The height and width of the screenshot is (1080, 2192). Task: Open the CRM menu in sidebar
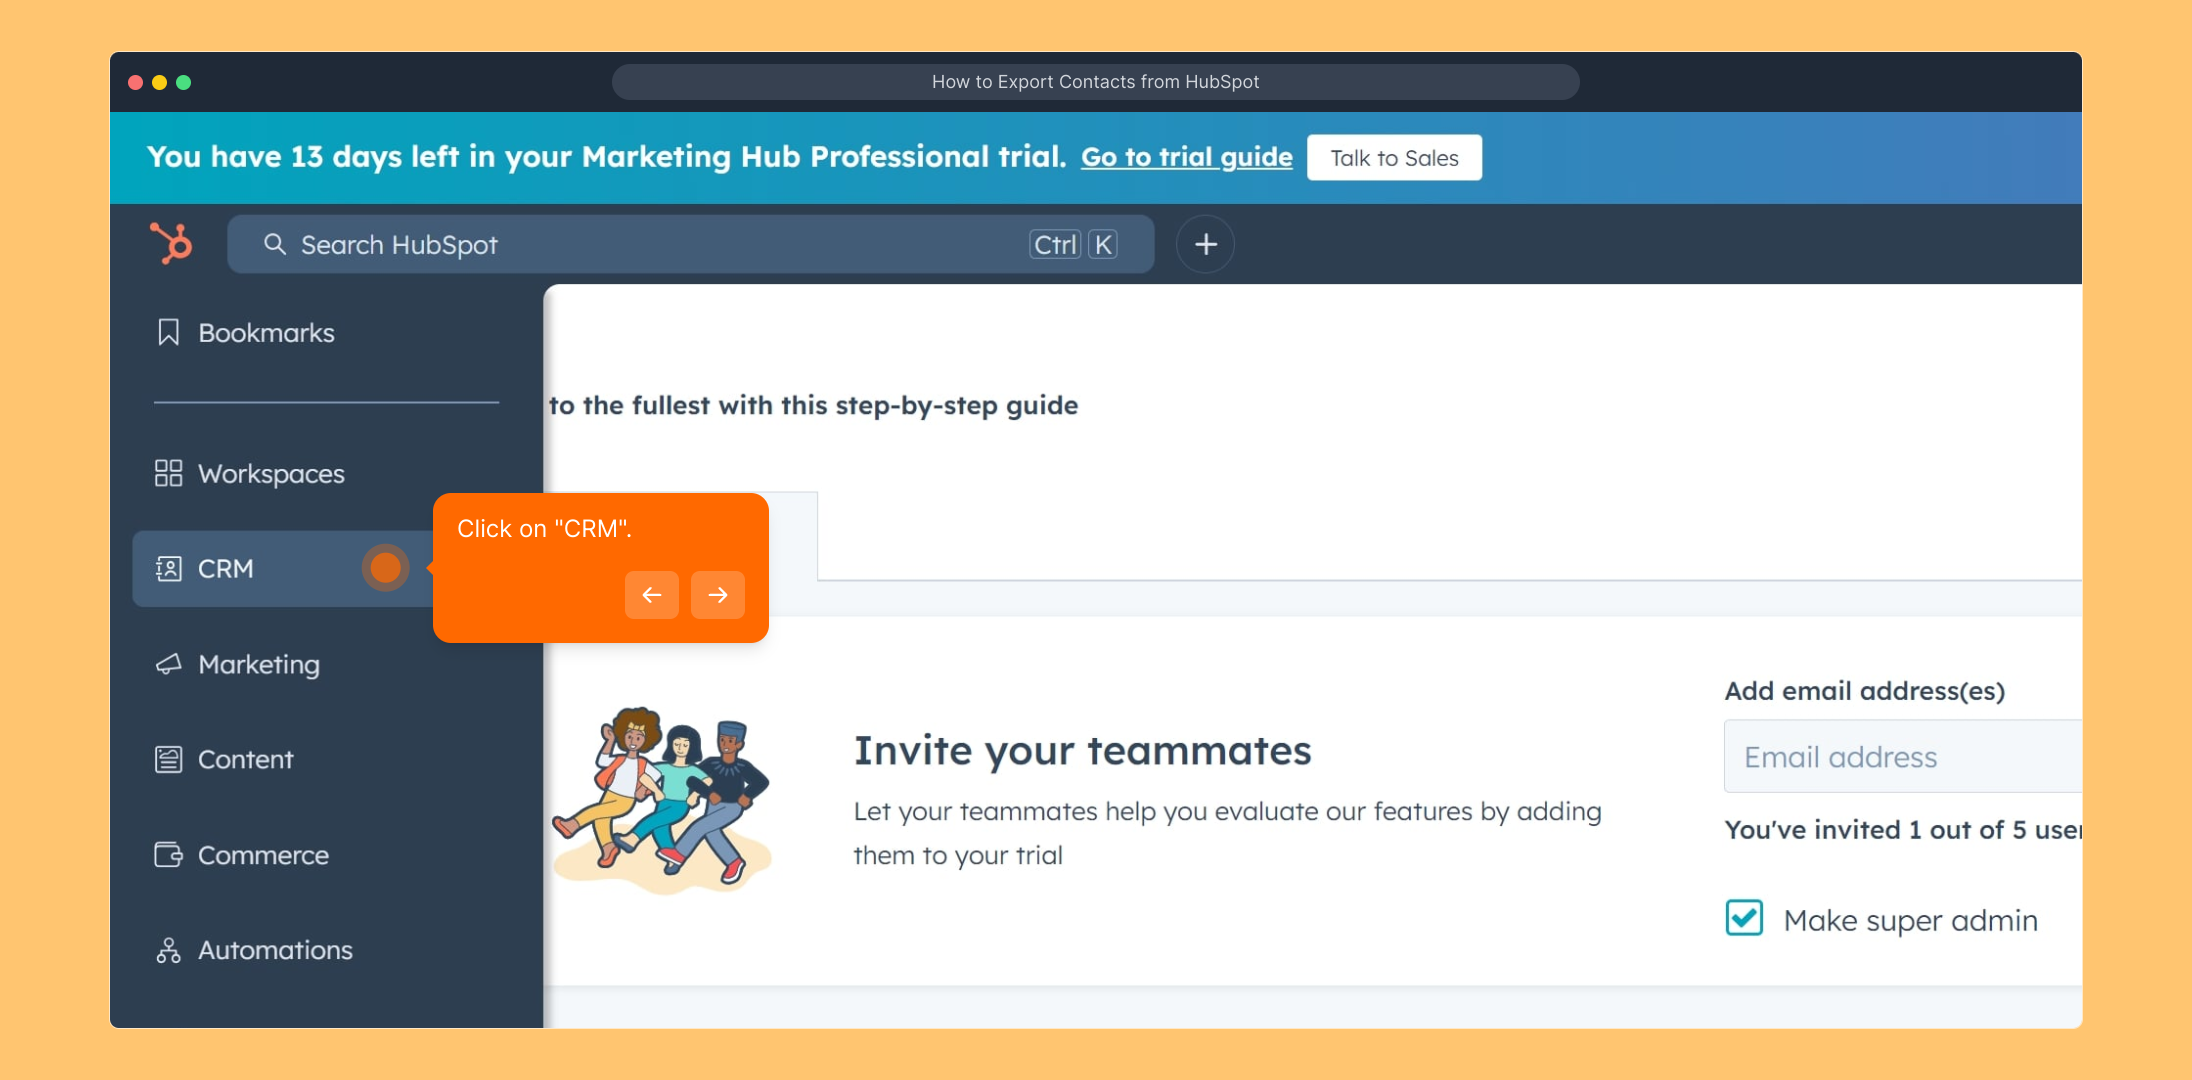click(226, 568)
